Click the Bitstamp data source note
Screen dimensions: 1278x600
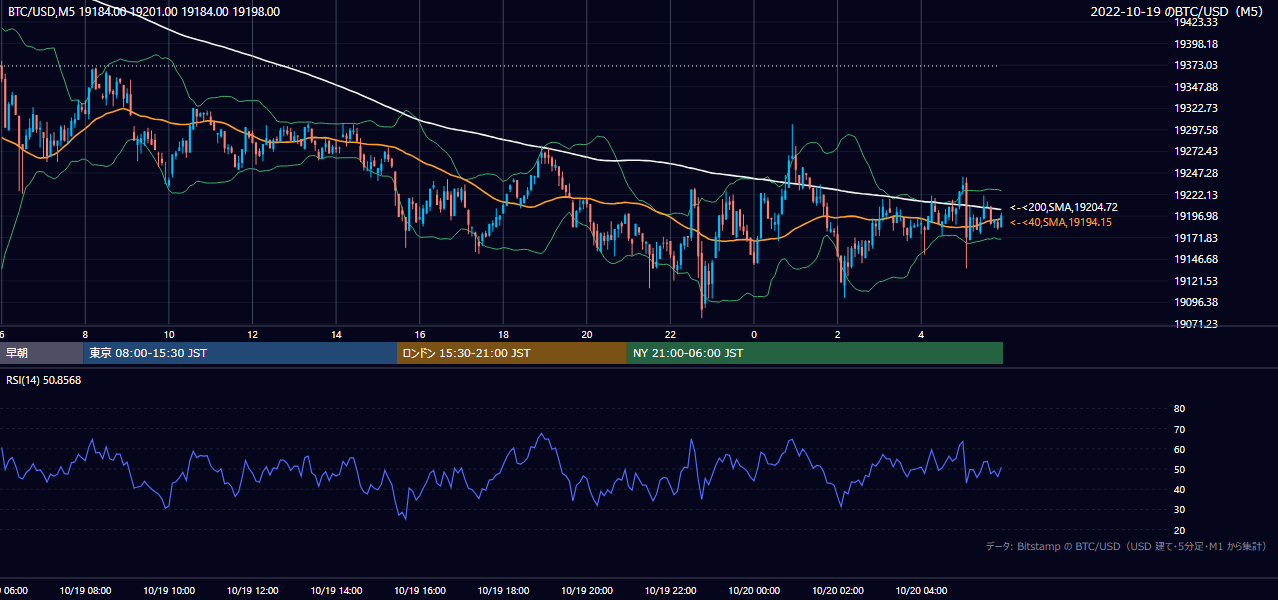(1126, 547)
